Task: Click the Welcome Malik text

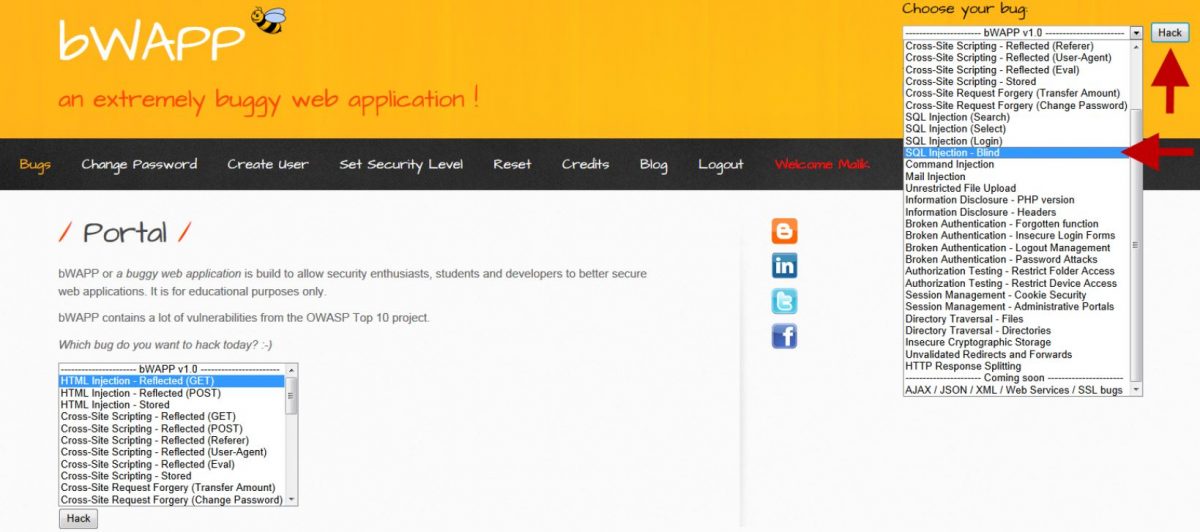Action: pos(822,164)
